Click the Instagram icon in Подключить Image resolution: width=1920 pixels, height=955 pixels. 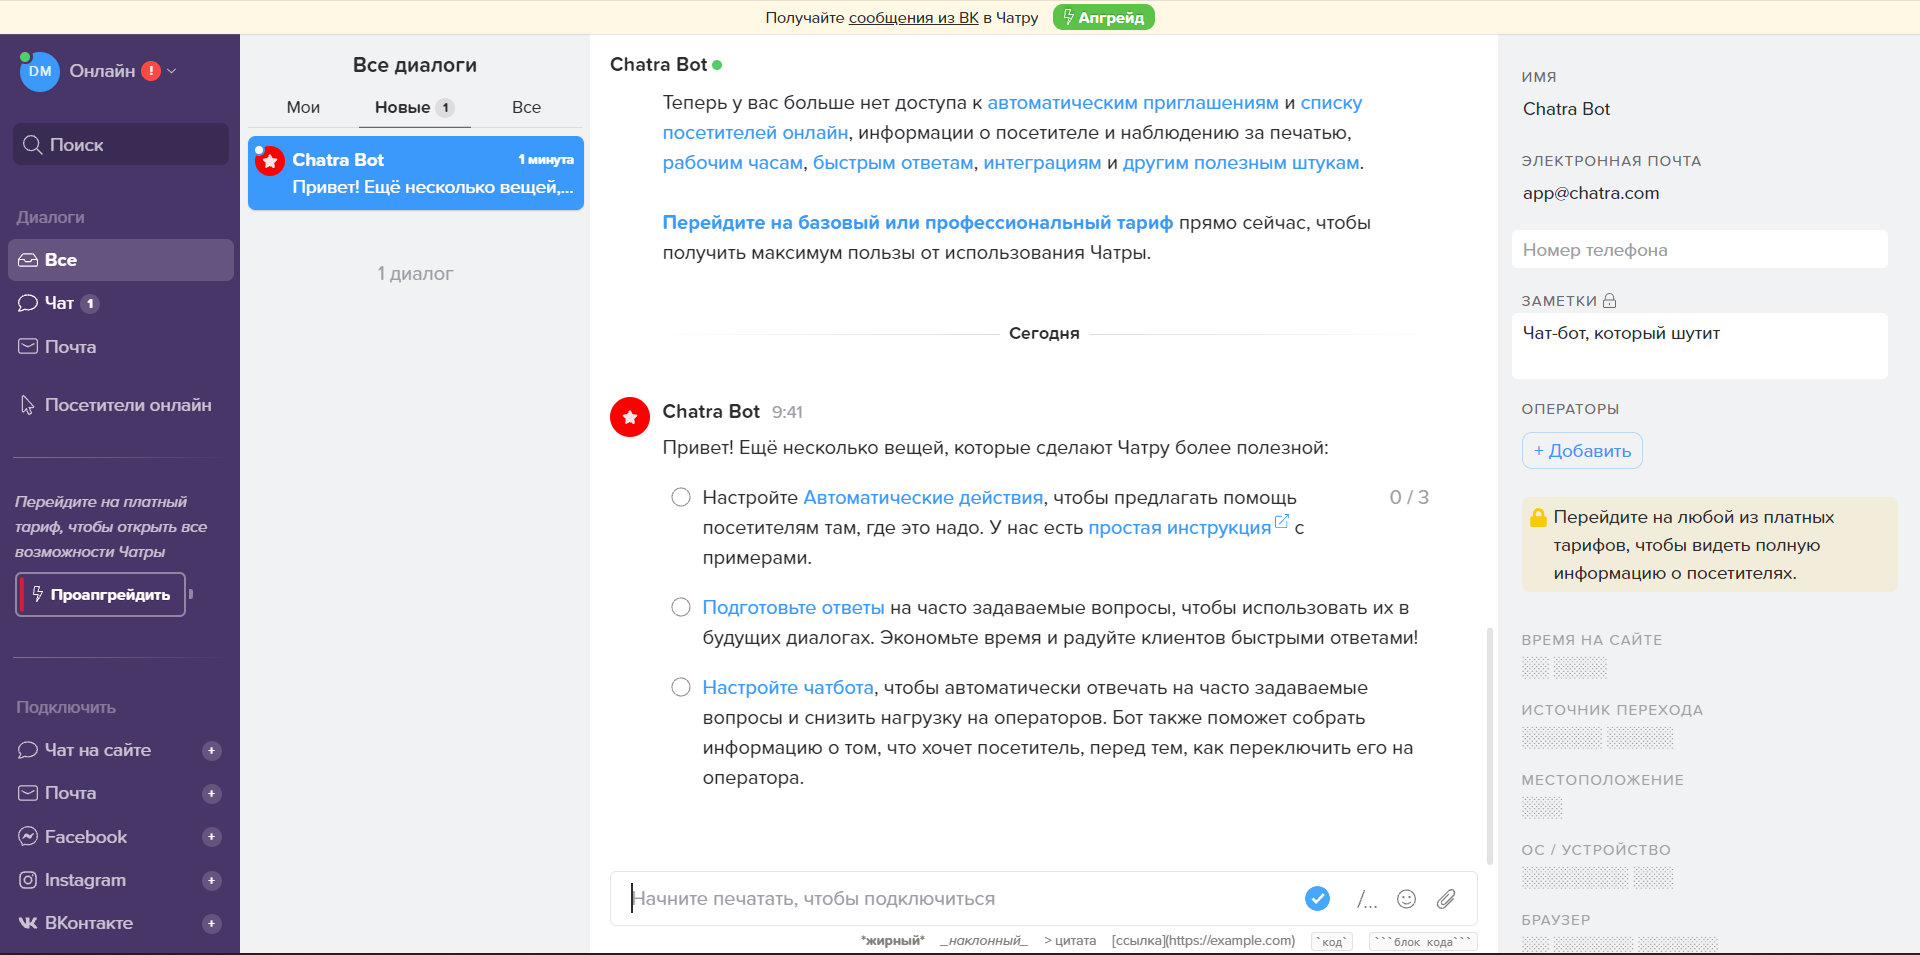coord(28,880)
